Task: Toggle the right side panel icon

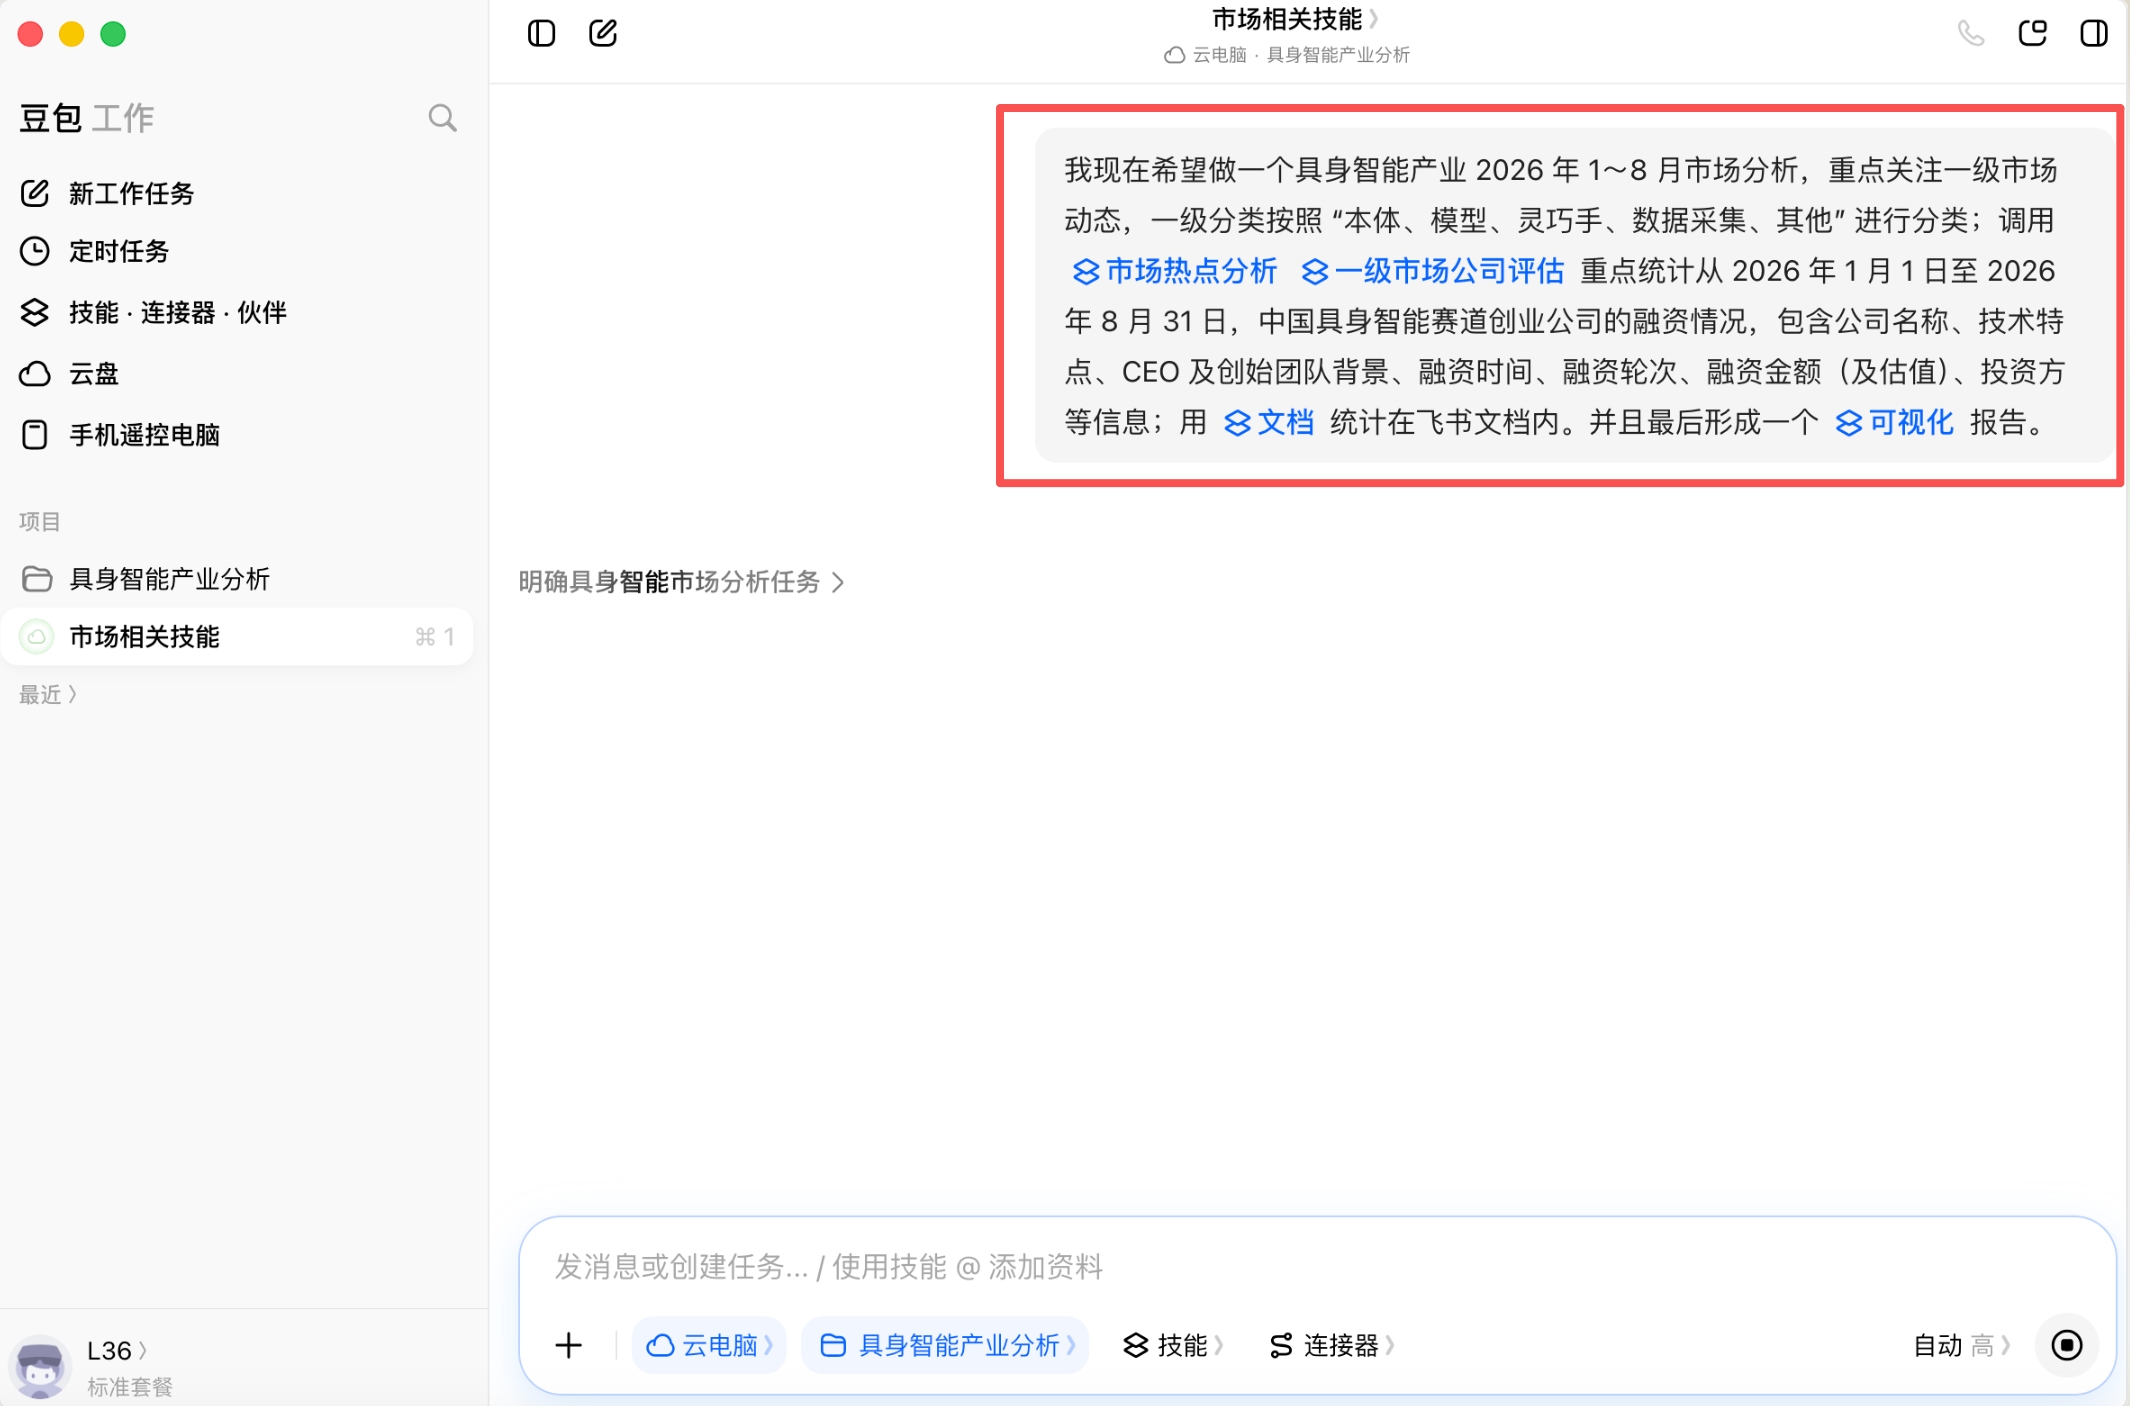Action: [2094, 34]
